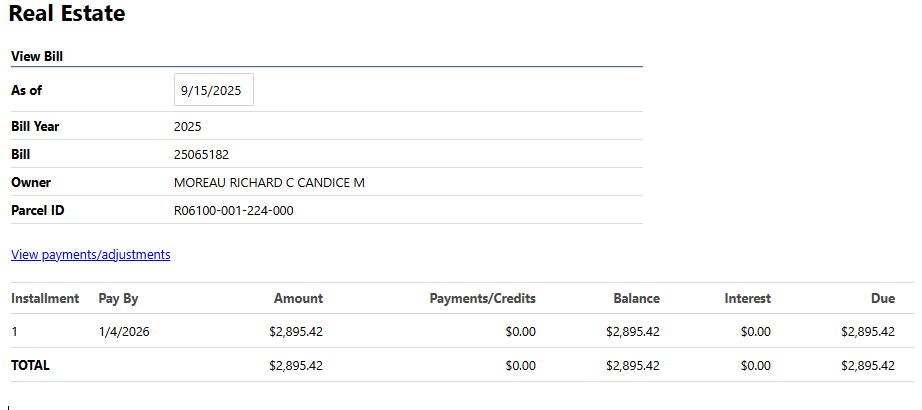Open the View payments/adjustments link
The width and height of the screenshot is (922, 410).
click(91, 255)
